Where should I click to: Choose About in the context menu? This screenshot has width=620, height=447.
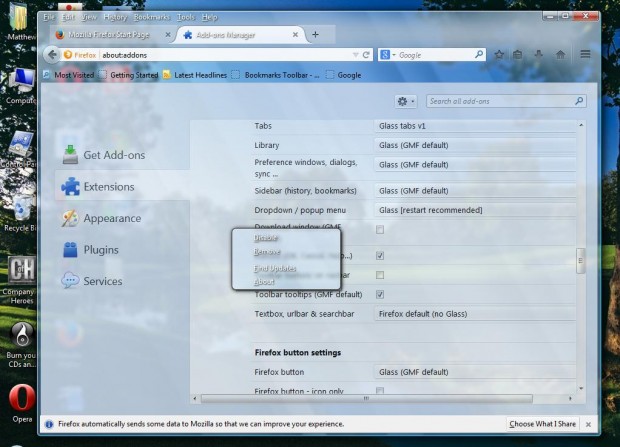point(286,282)
